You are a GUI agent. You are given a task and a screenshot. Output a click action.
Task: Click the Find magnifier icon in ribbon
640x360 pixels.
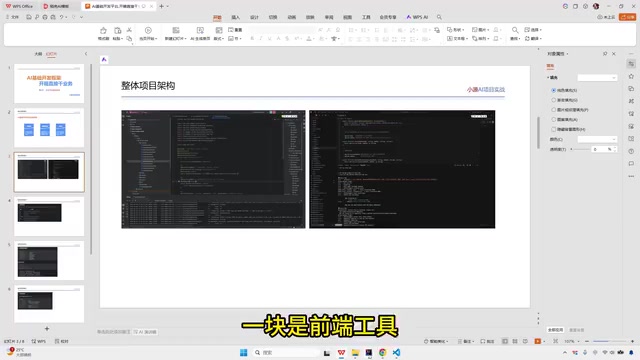pyautogui.click(x=515, y=30)
